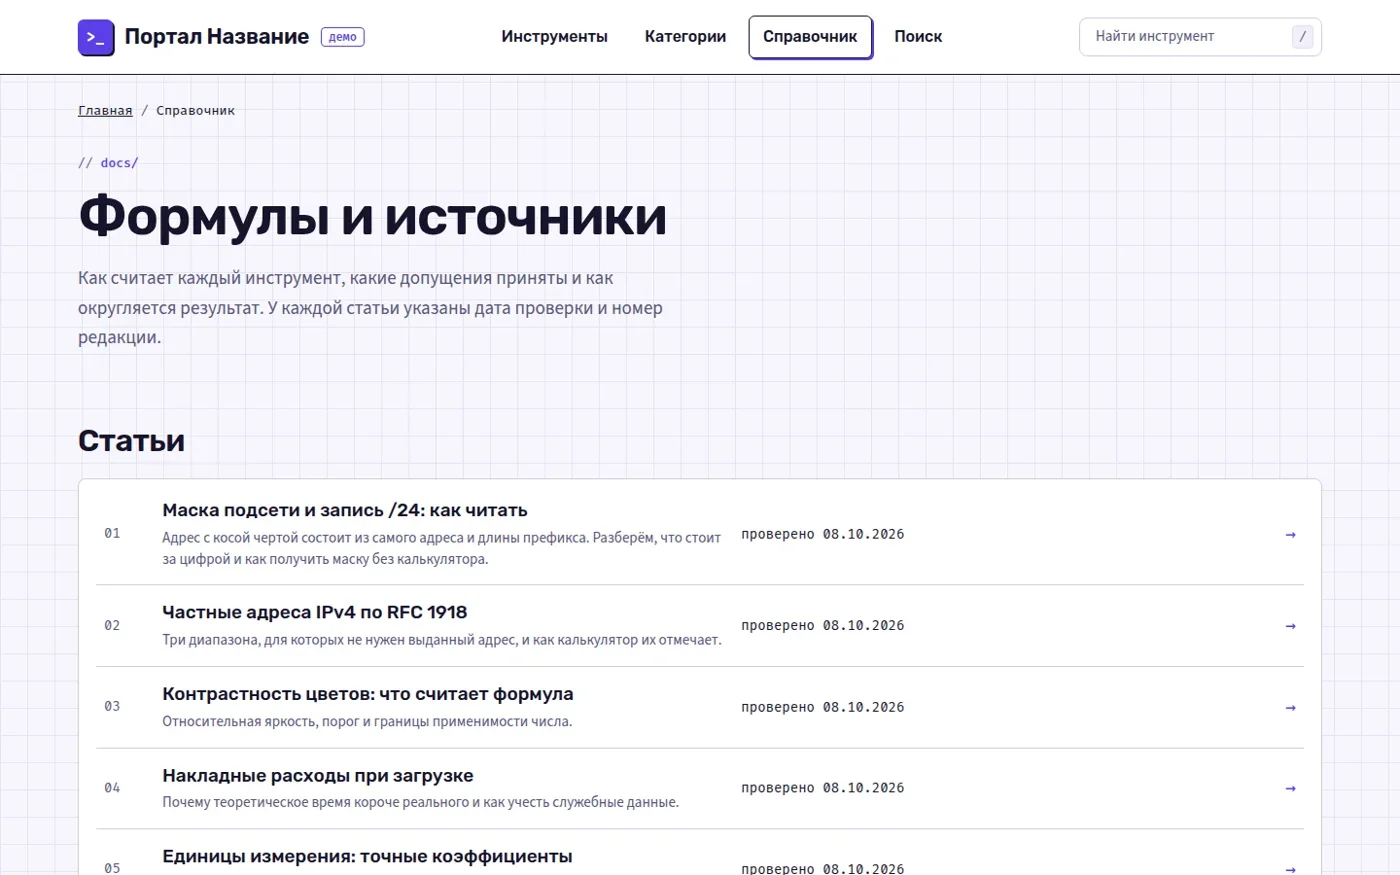Click the демо badge
Image resolution: width=1400 pixels, height=875 pixels.
[x=343, y=37]
